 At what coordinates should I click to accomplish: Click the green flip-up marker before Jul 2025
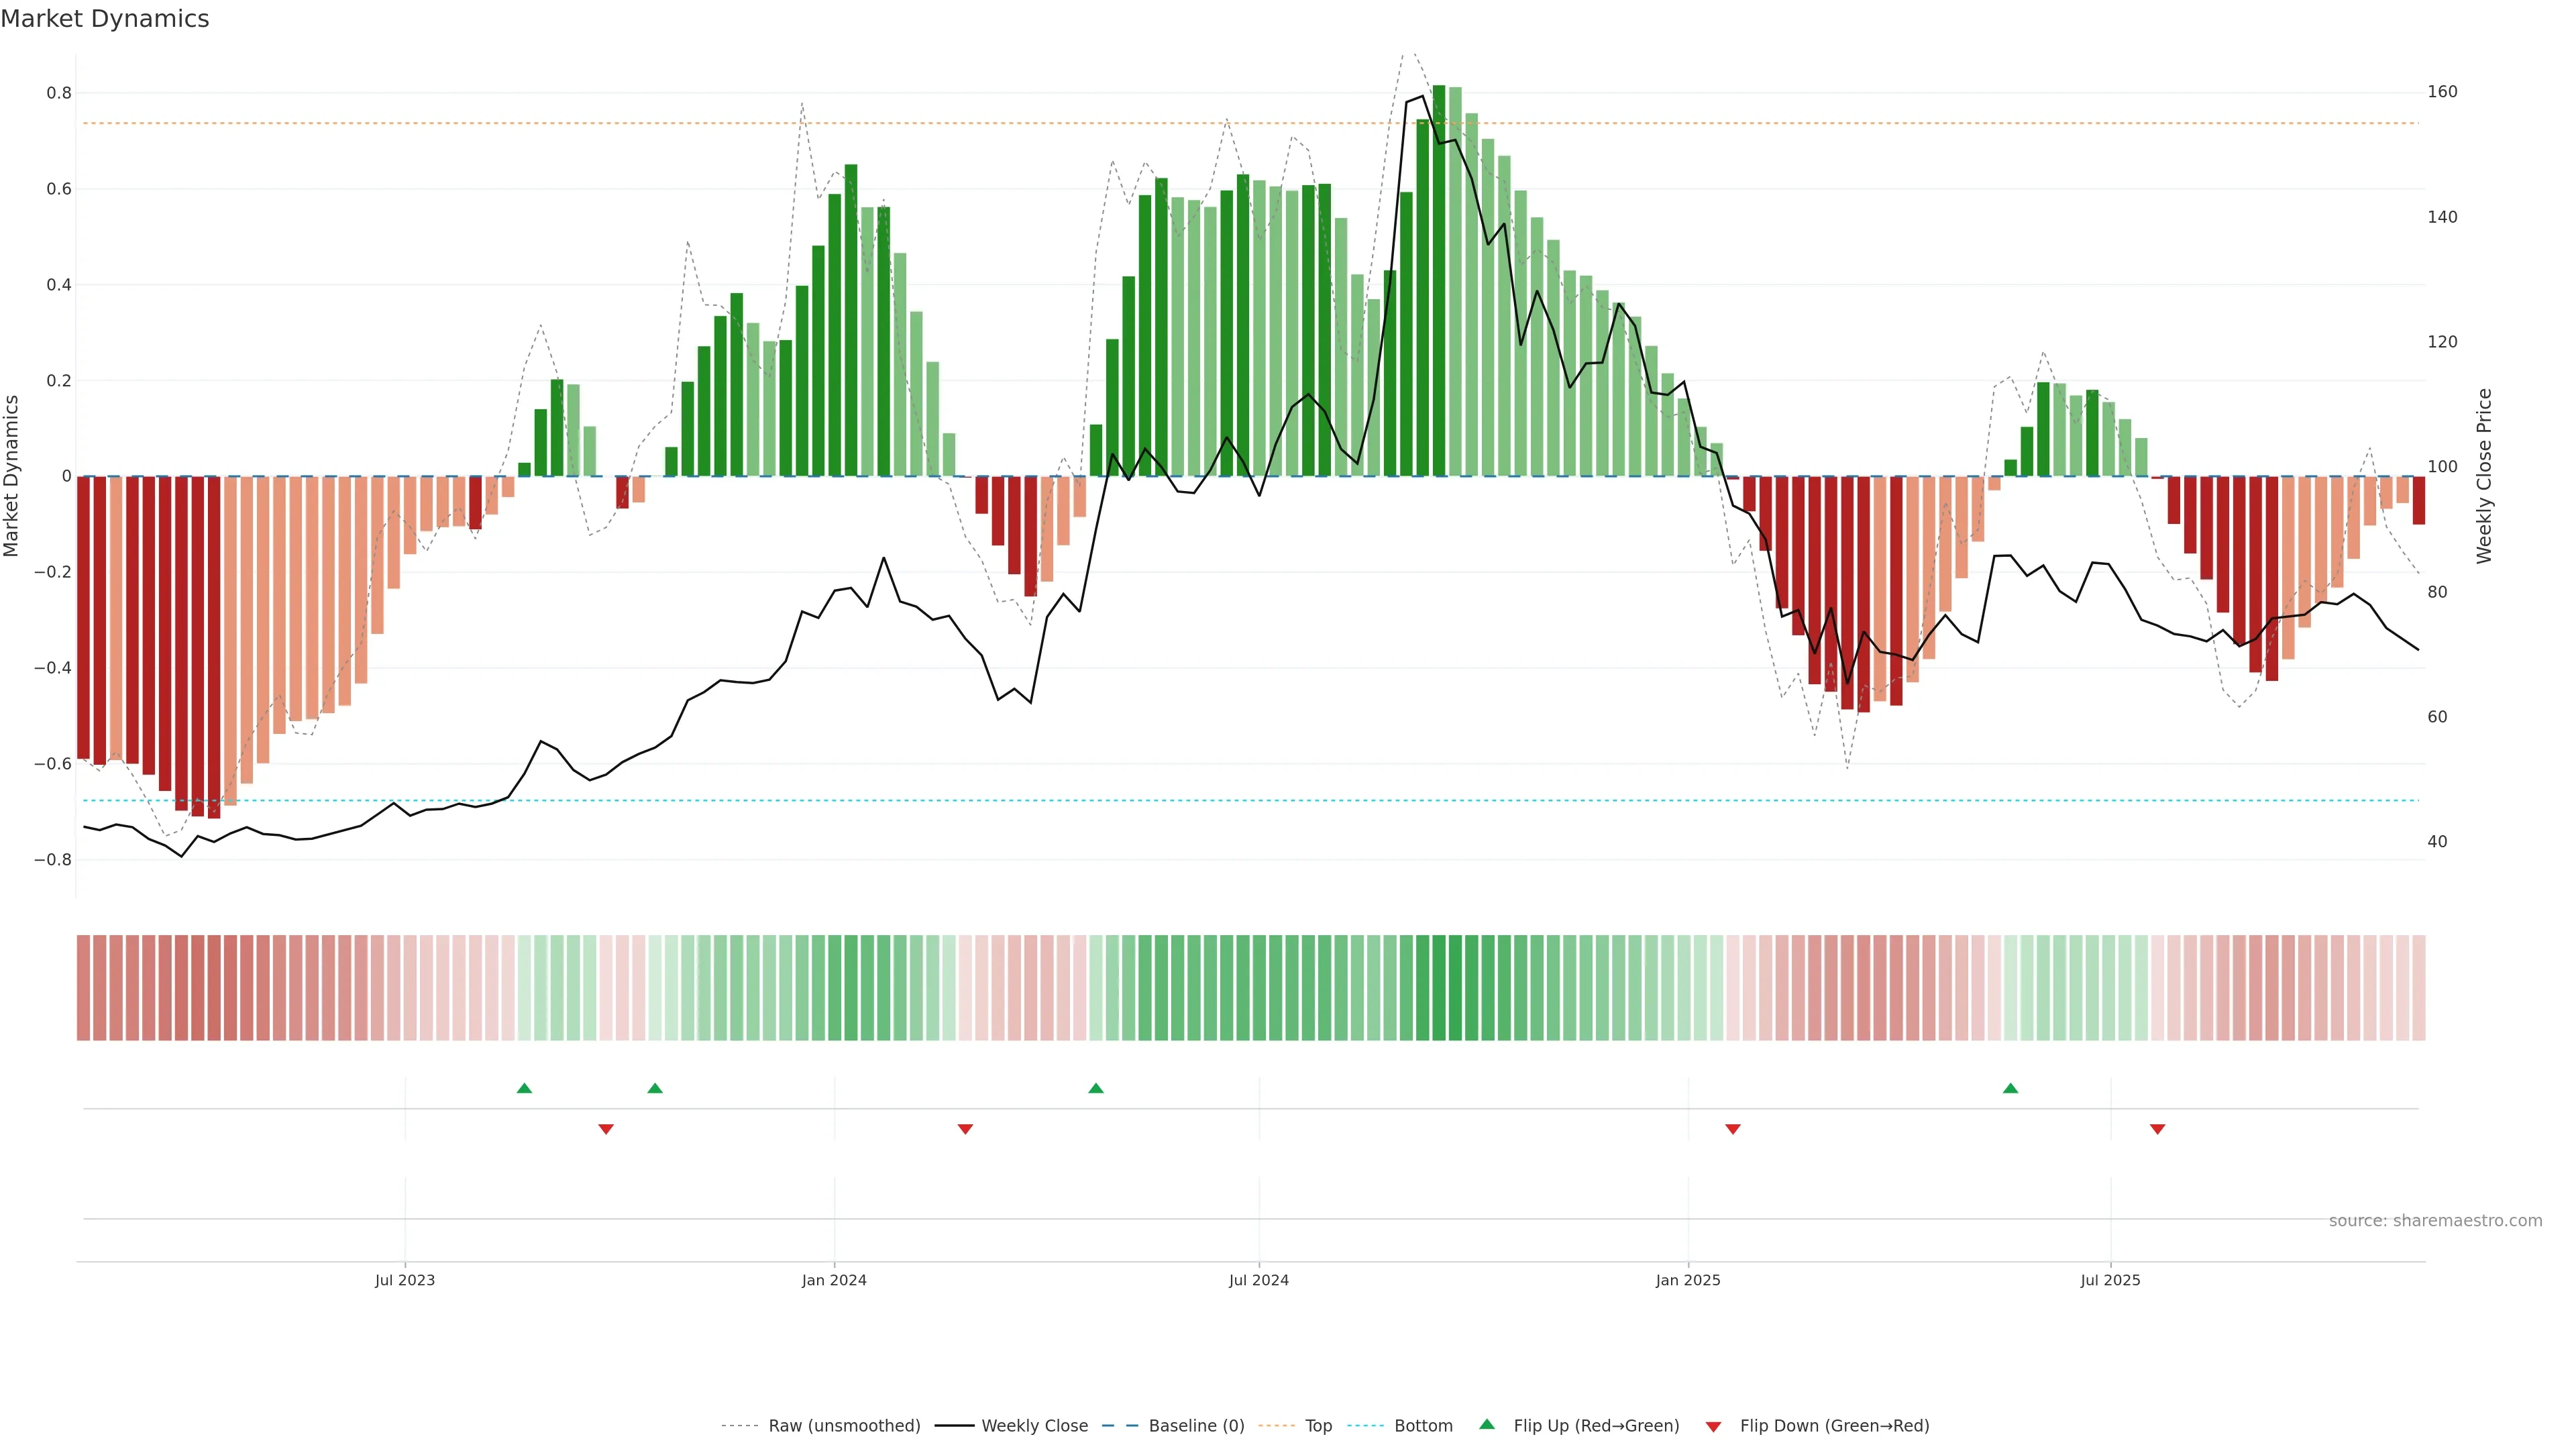(x=2010, y=1088)
